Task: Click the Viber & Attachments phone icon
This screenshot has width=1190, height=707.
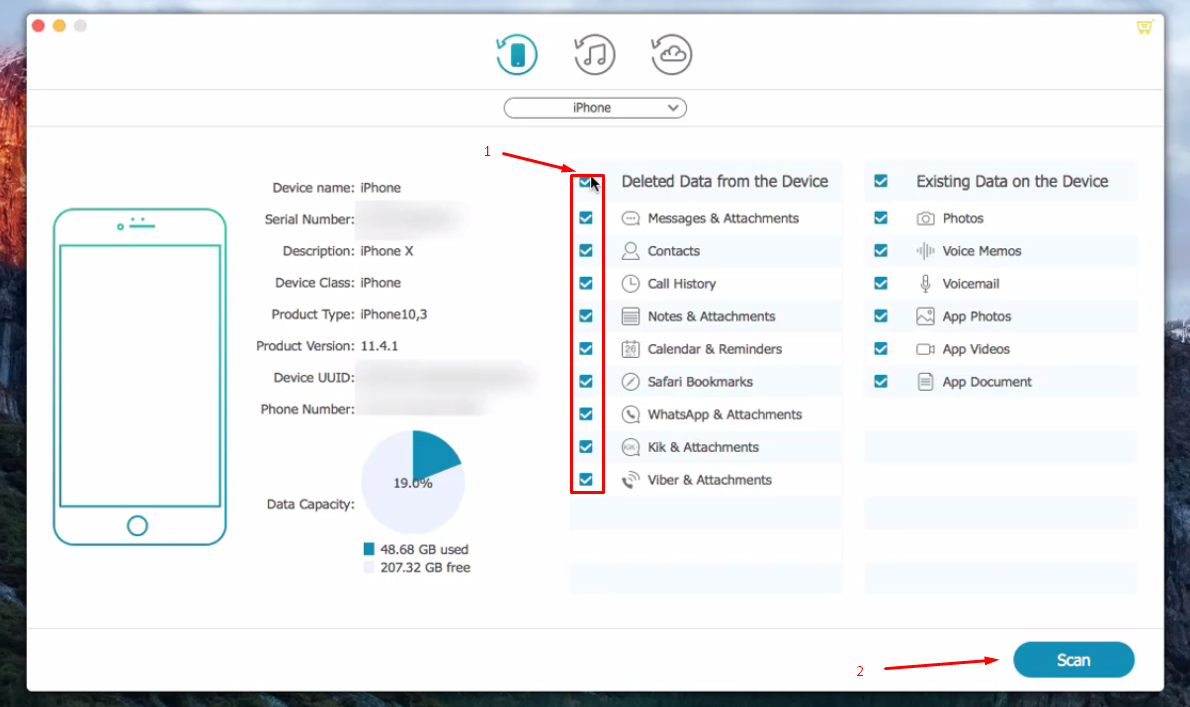Action: pyautogui.click(x=631, y=480)
